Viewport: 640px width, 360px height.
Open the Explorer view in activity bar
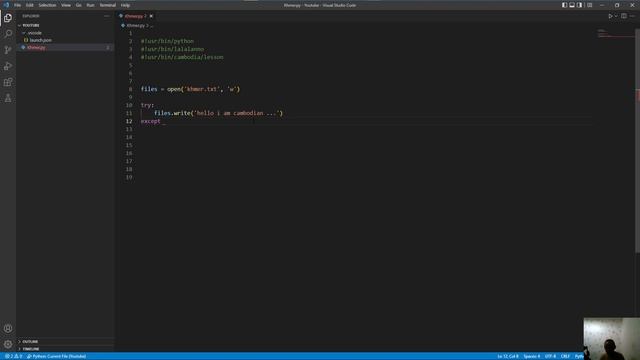tap(8, 18)
